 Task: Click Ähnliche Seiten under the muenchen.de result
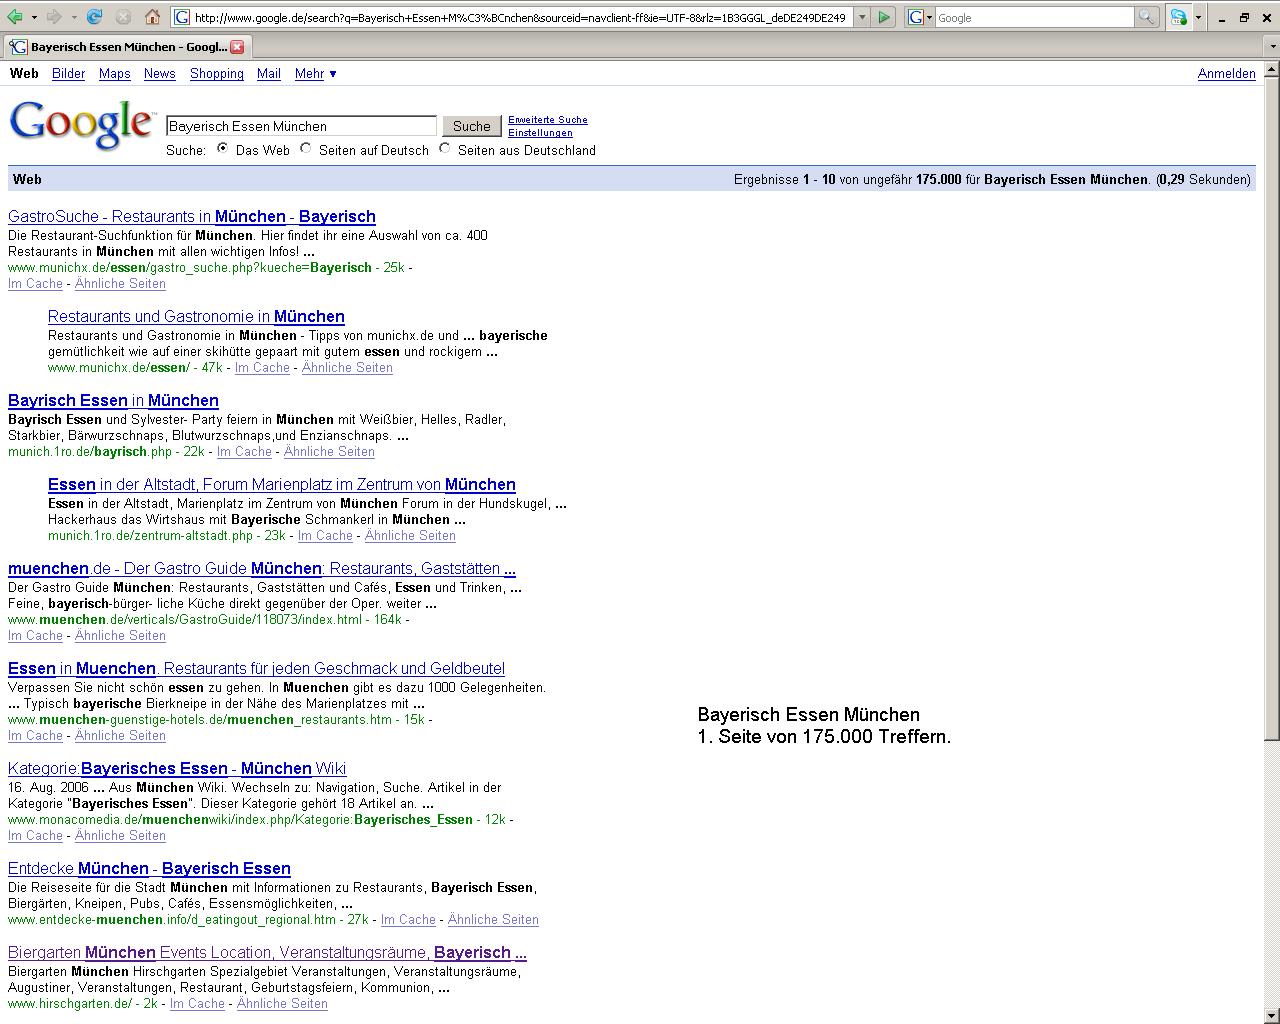[120, 636]
